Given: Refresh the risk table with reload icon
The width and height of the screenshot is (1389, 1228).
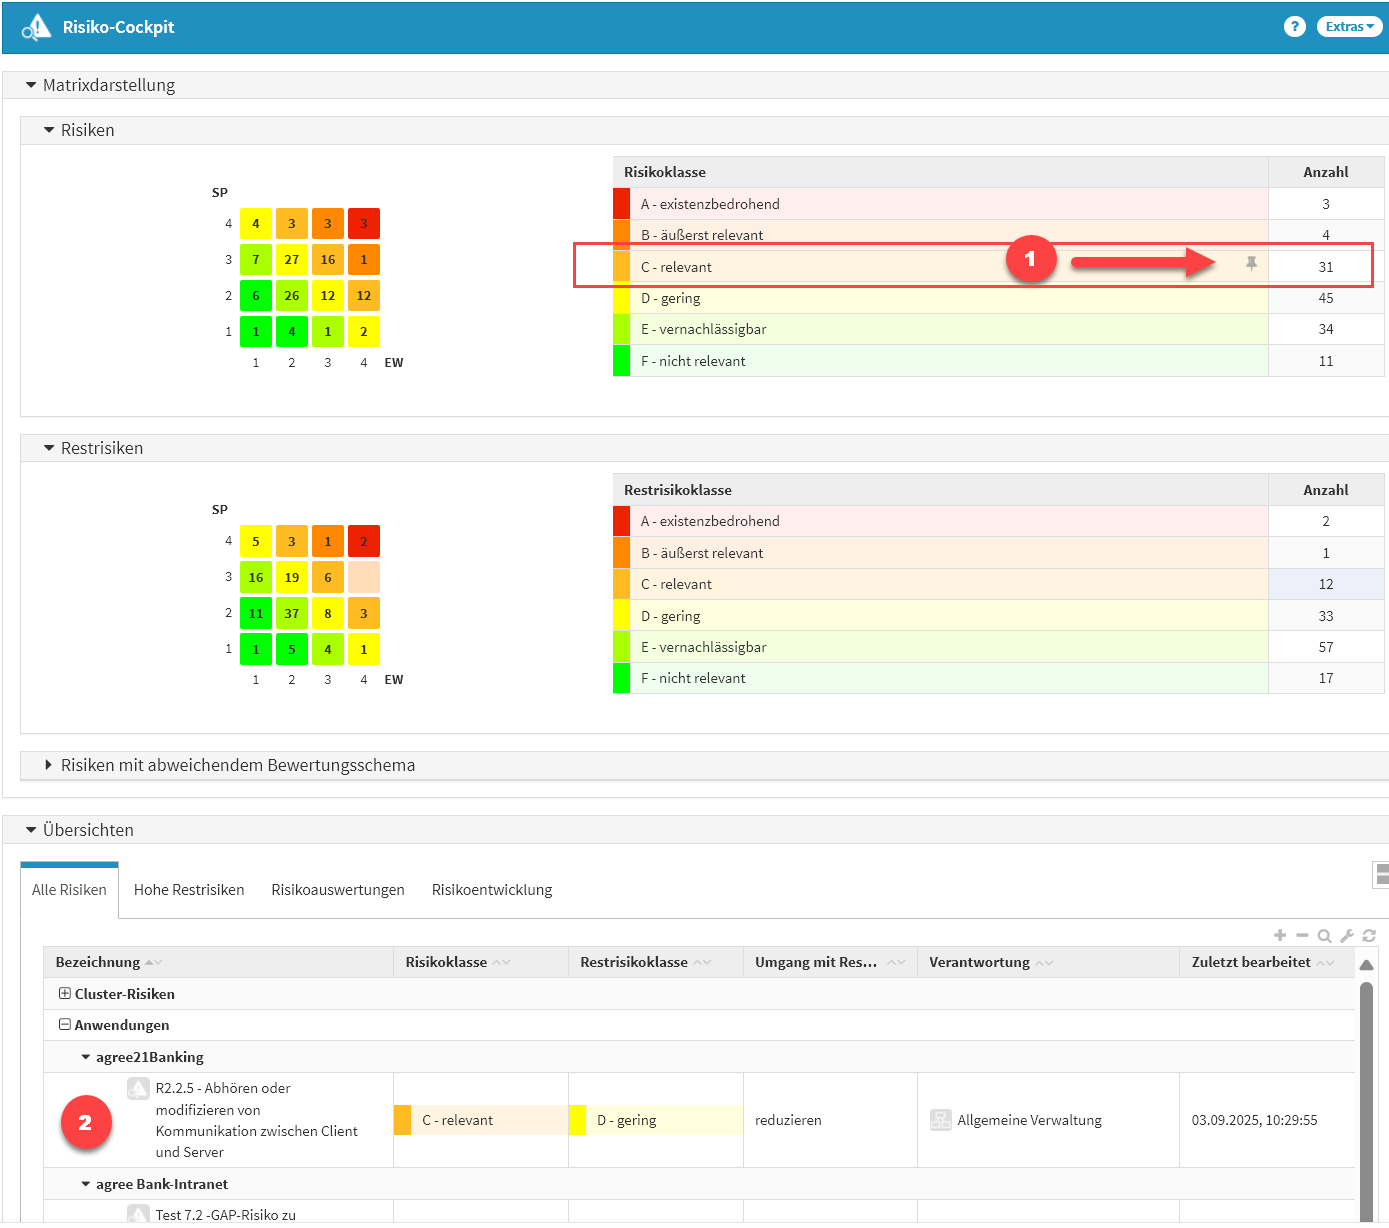Looking at the screenshot, I should [1369, 936].
